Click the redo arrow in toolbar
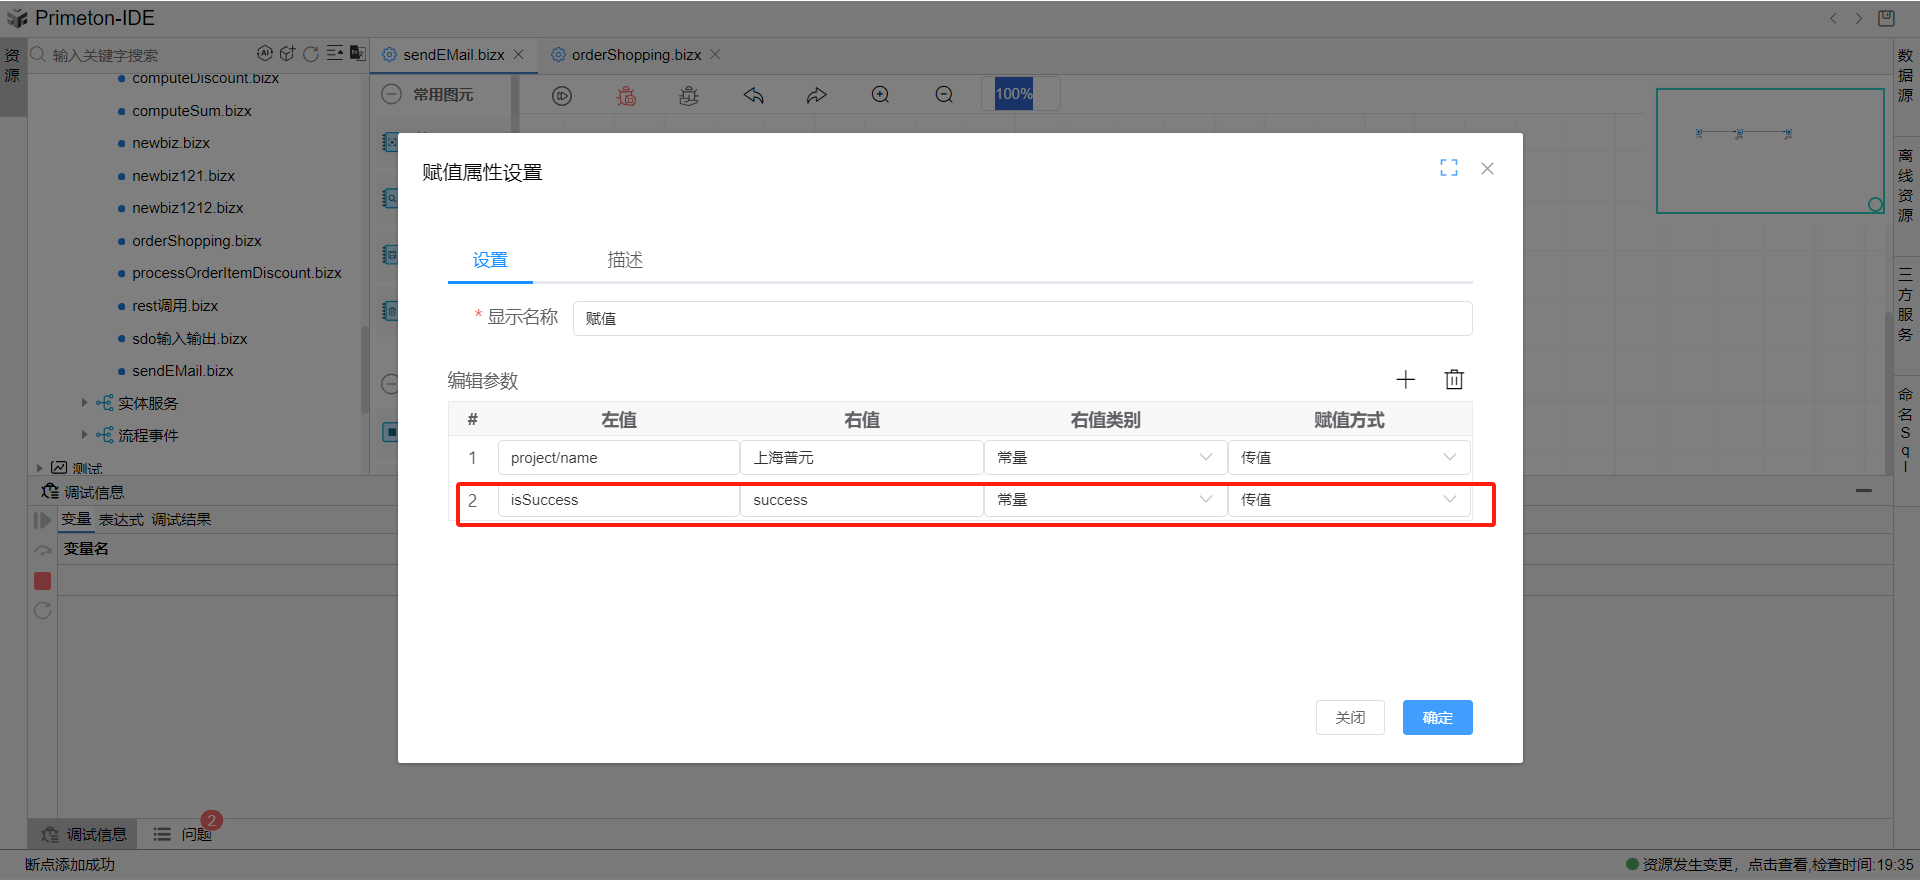This screenshot has height=880, width=1920. coord(817,95)
